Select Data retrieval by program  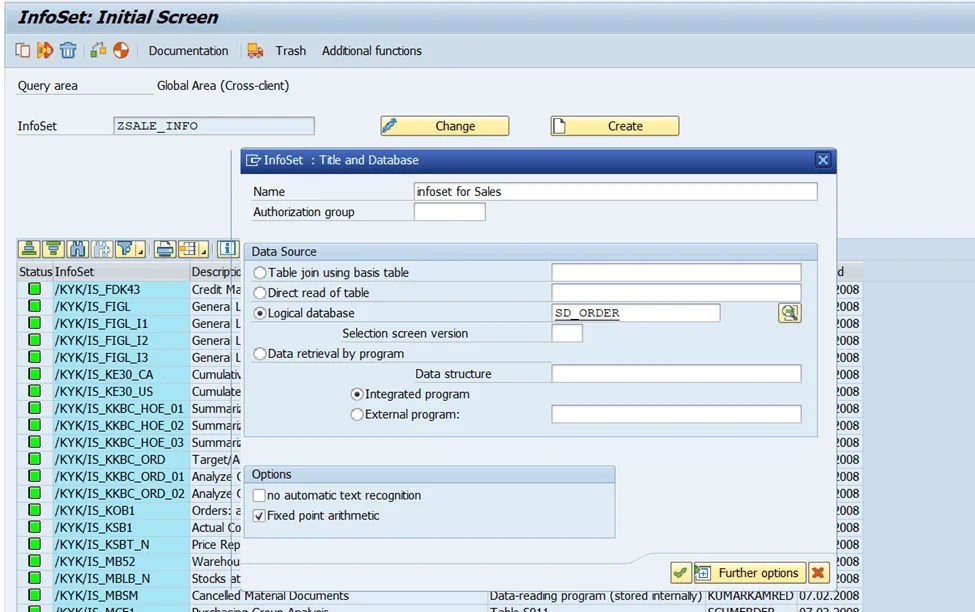coord(258,352)
